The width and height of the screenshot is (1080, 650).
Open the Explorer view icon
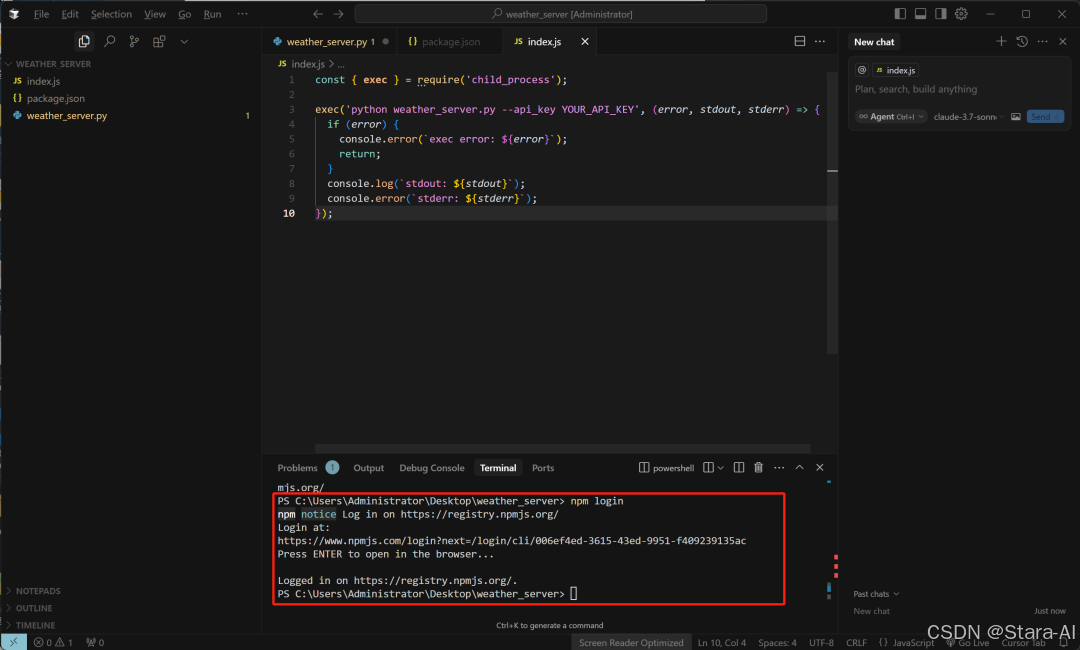[x=84, y=41]
